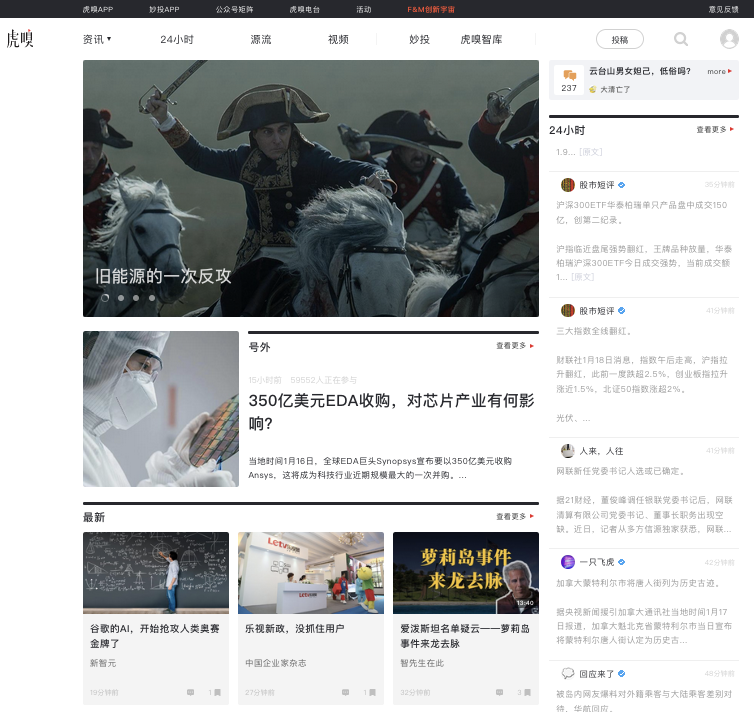Open the search magnifier icon
The height and width of the screenshot is (712, 754).
(680, 39)
